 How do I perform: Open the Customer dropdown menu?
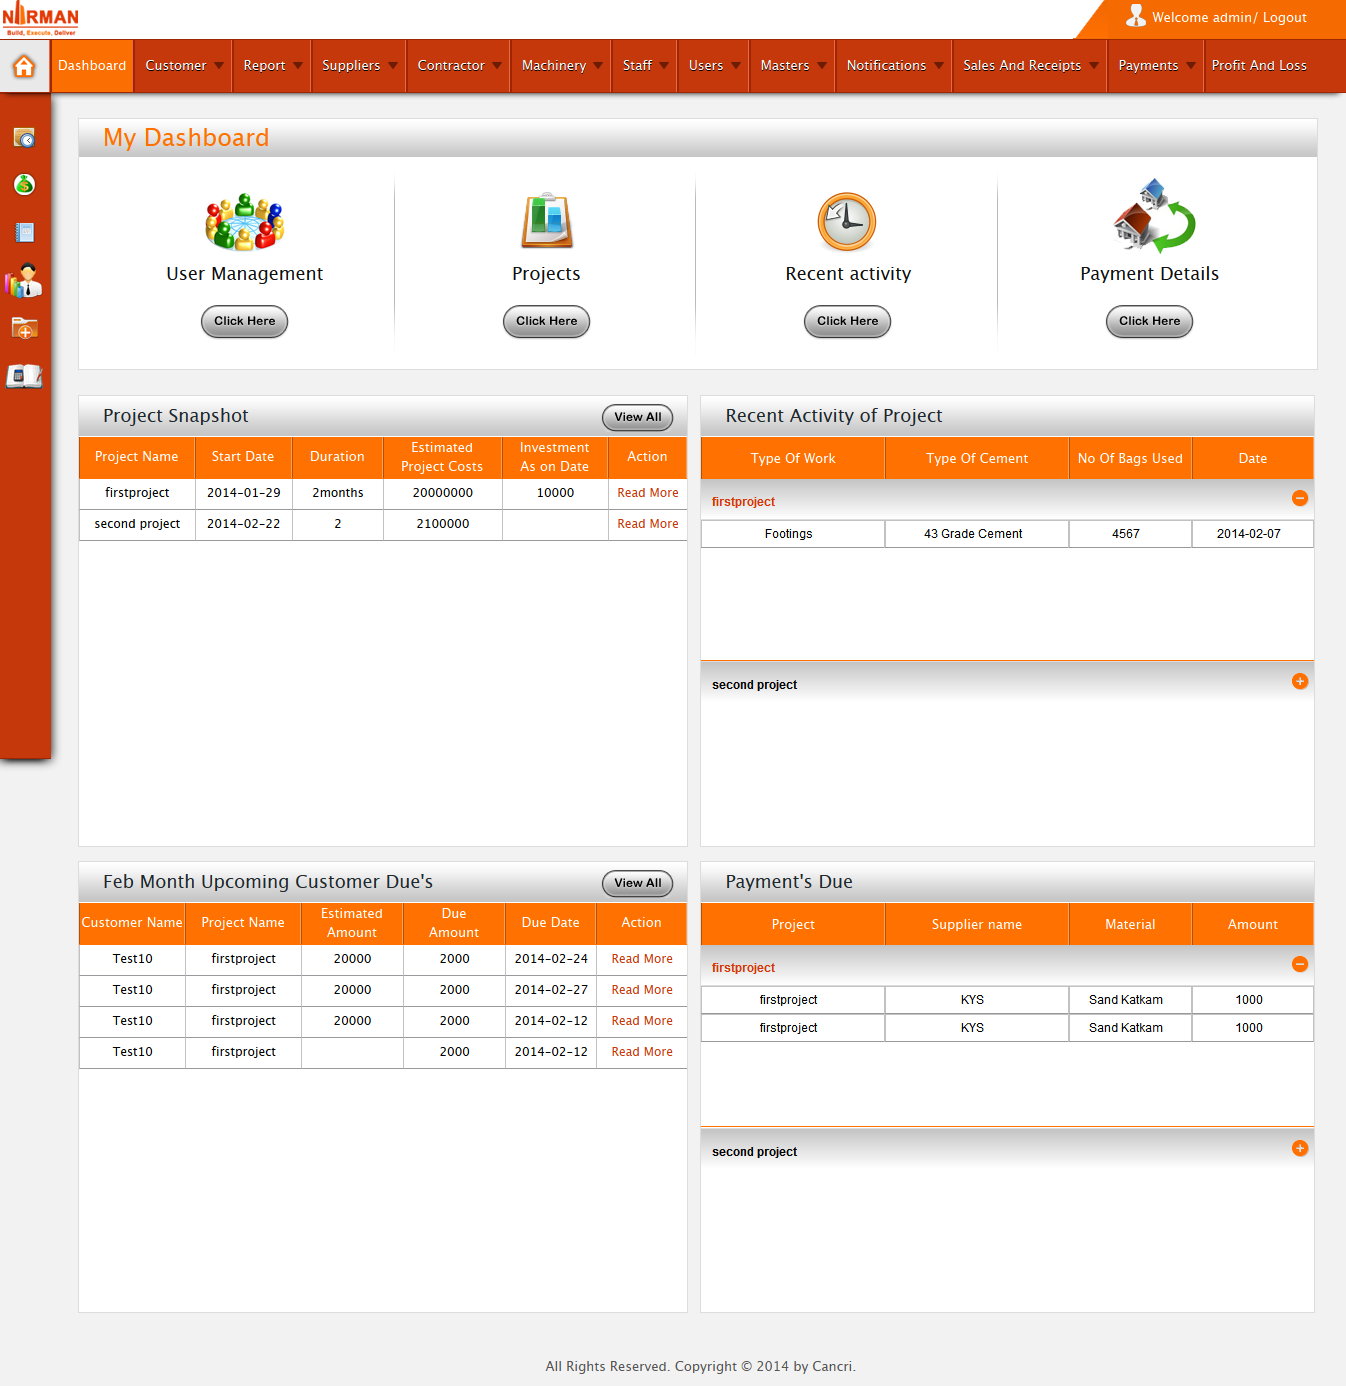pos(183,66)
